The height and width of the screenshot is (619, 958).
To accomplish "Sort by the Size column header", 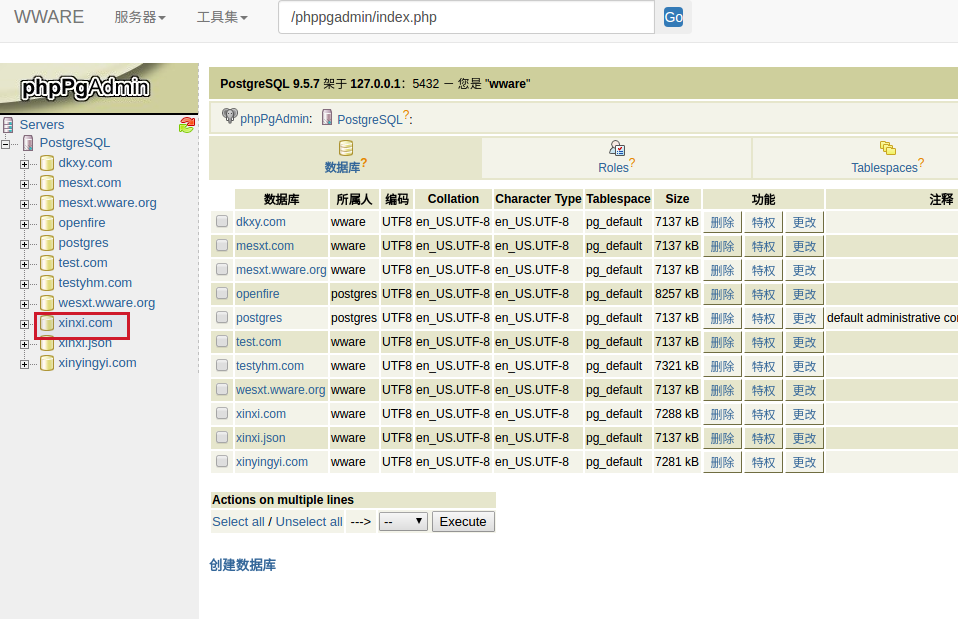I will click(677, 199).
